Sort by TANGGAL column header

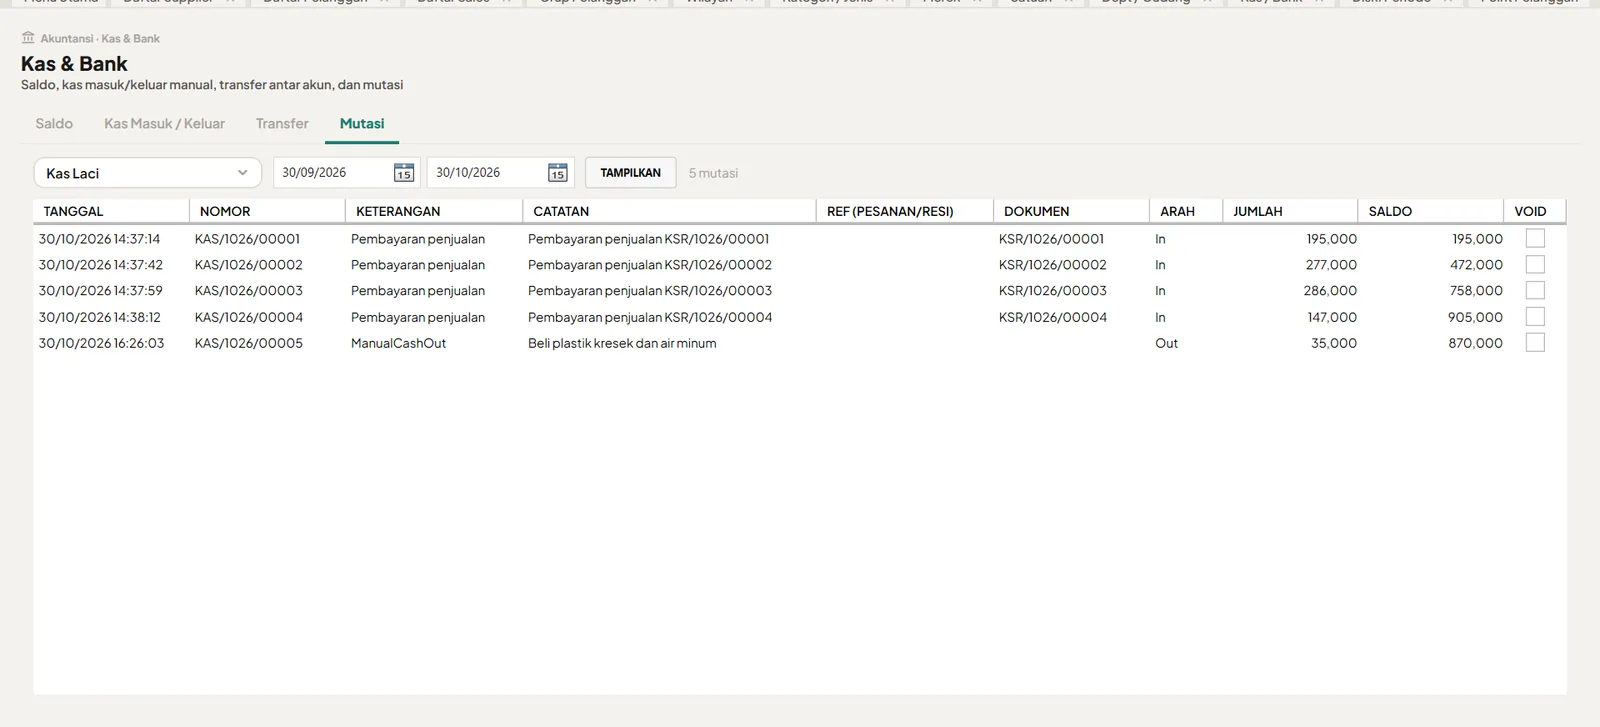111,211
